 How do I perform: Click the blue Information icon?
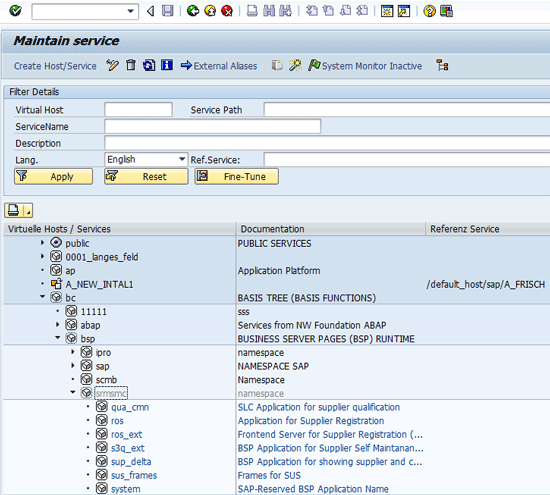point(167,65)
